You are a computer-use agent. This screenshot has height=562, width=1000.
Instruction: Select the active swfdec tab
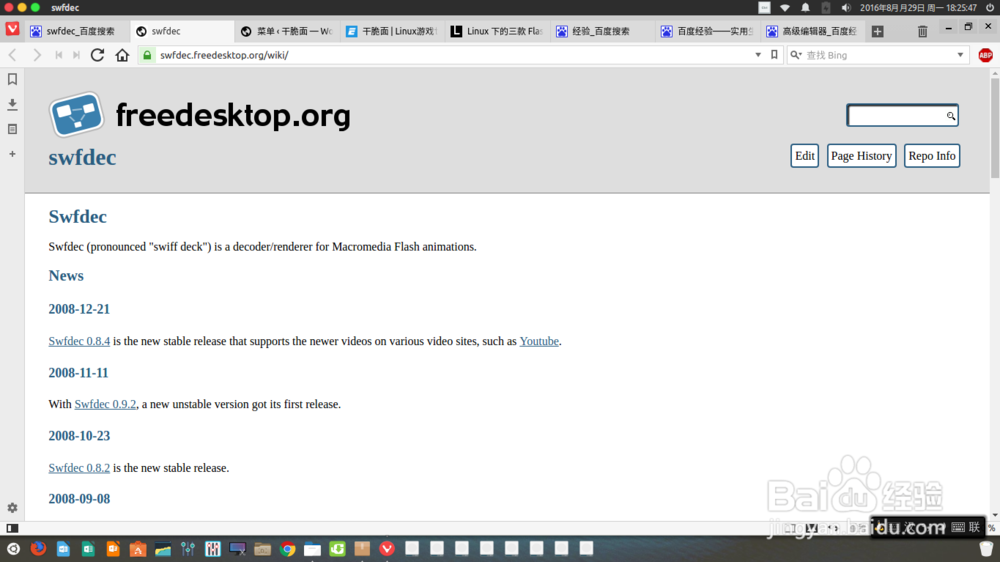(182, 31)
